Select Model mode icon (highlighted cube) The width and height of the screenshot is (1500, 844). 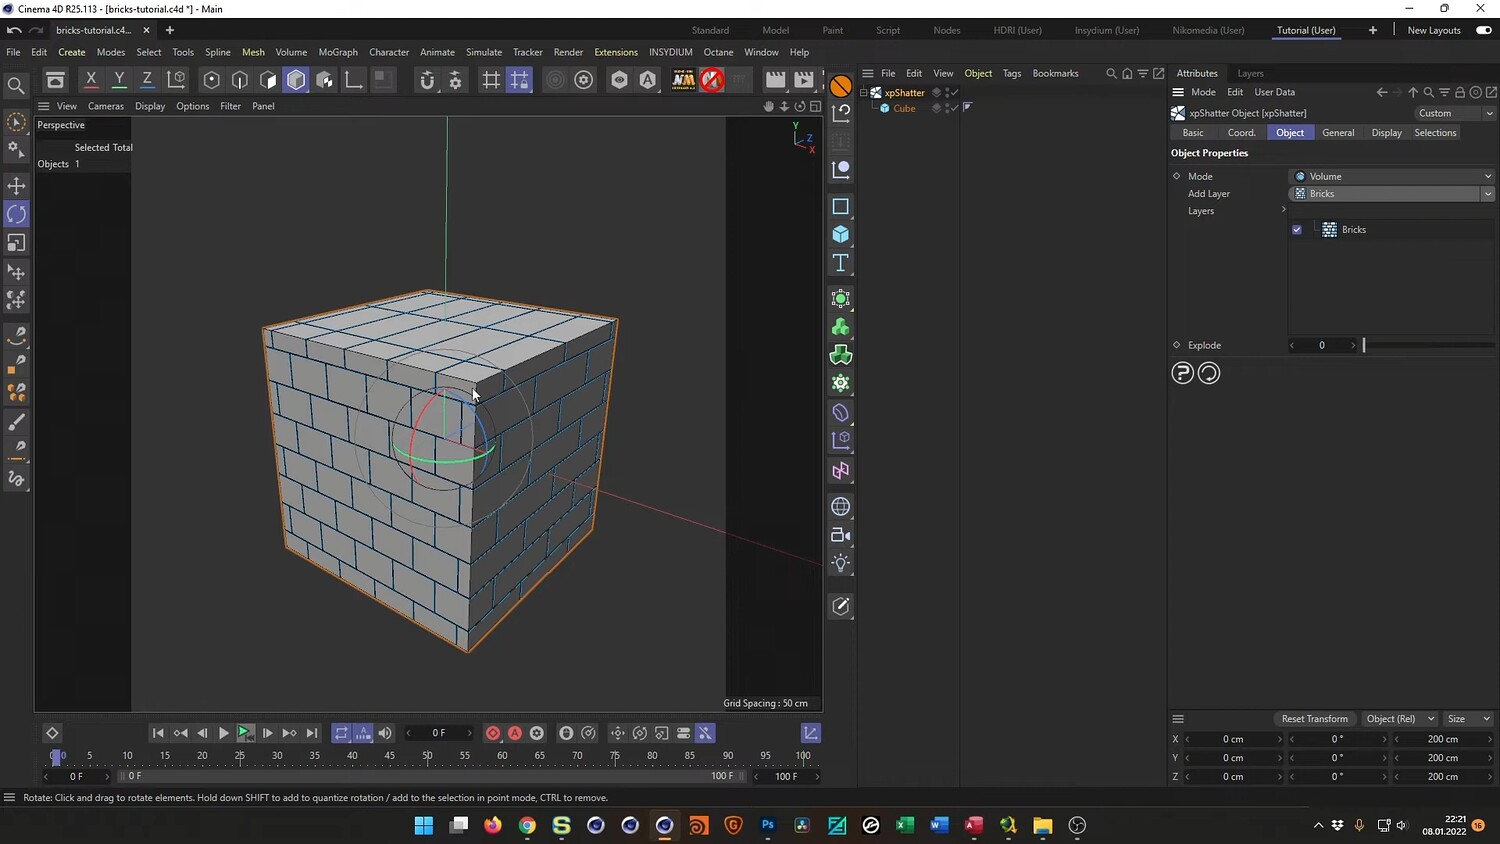[296, 80]
